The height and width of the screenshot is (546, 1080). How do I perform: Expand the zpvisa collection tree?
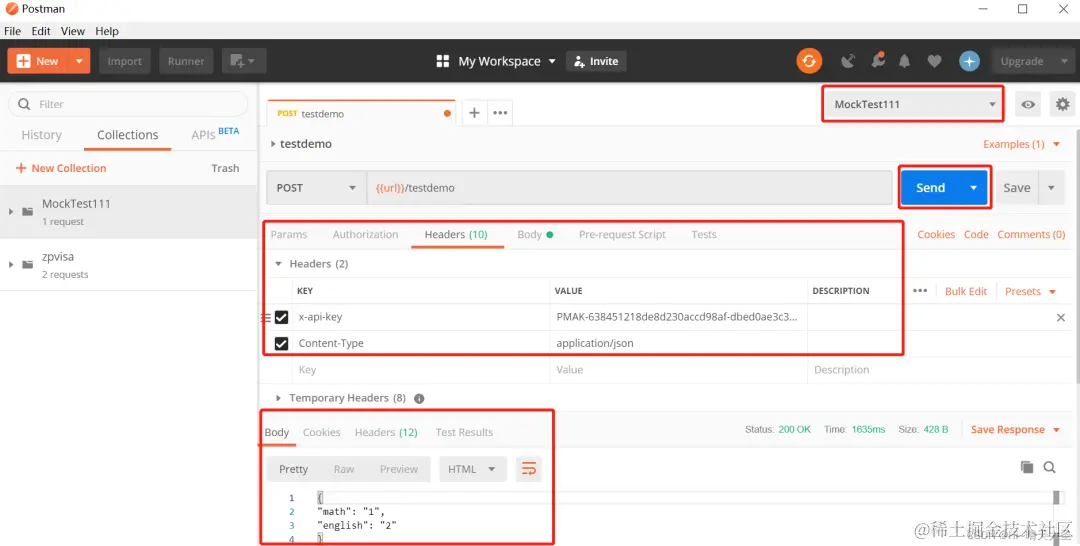tap(11, 264)
